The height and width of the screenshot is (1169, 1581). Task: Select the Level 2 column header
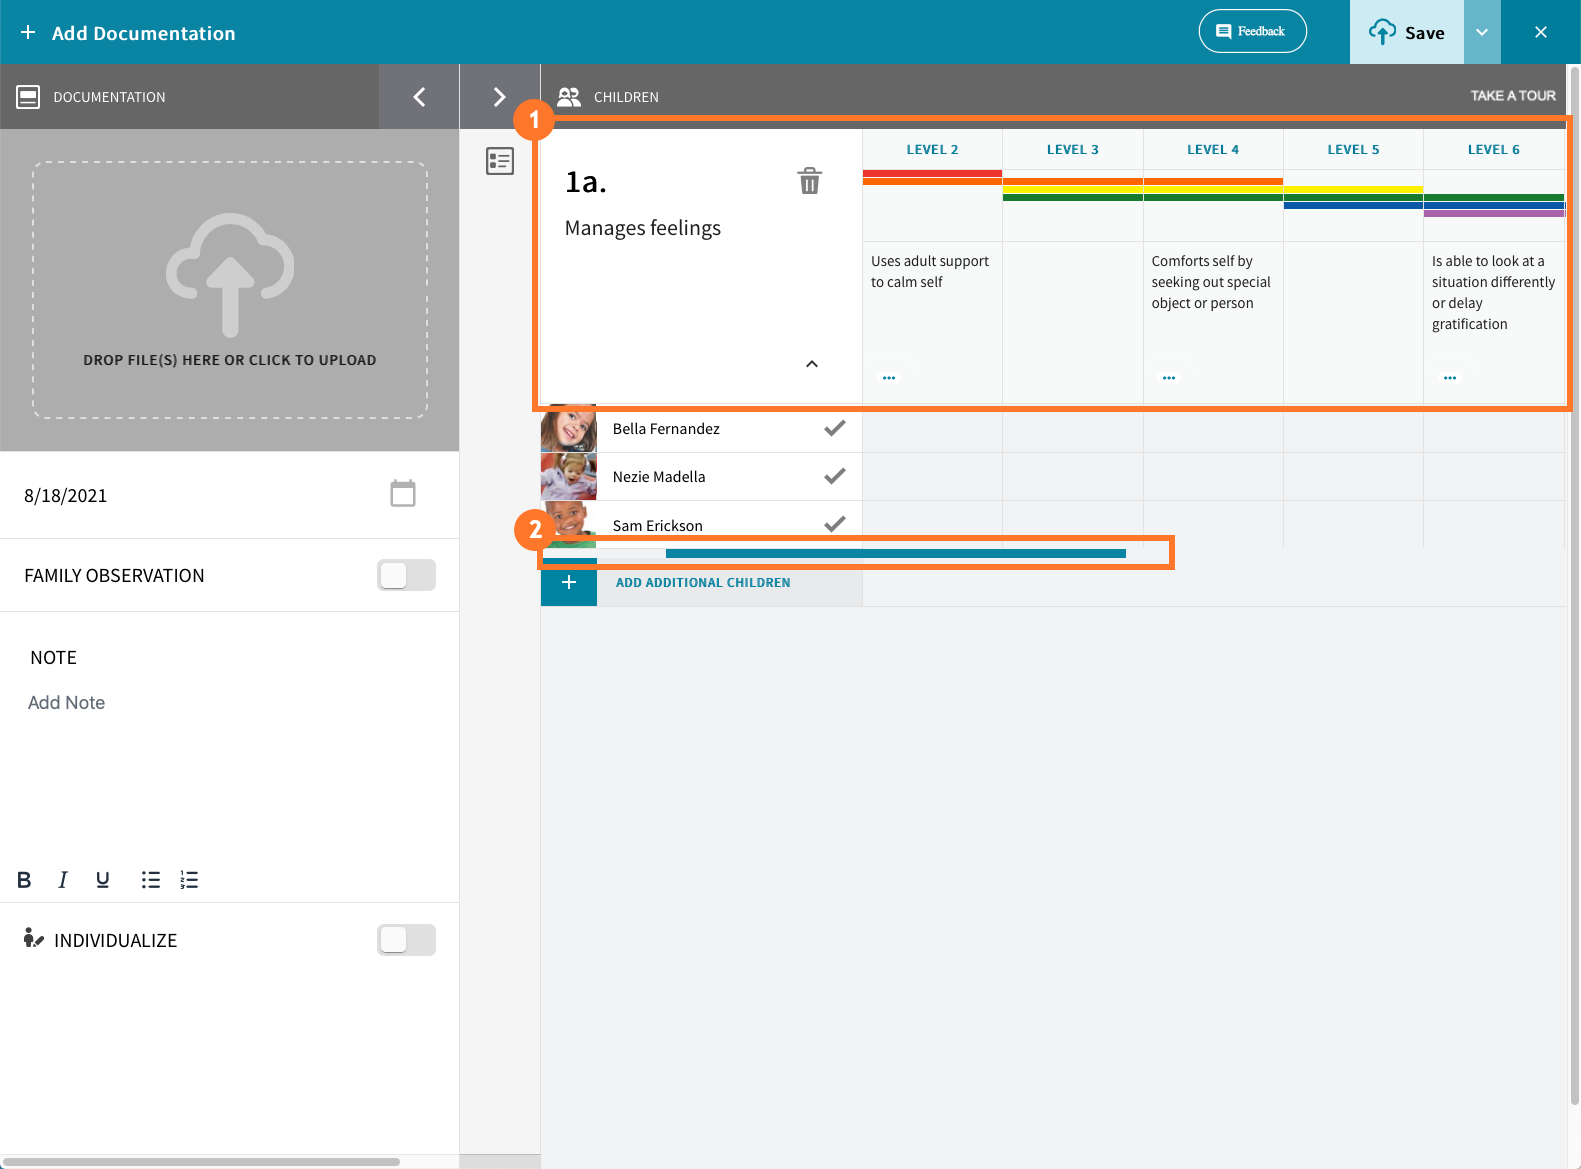pos(932,150)
